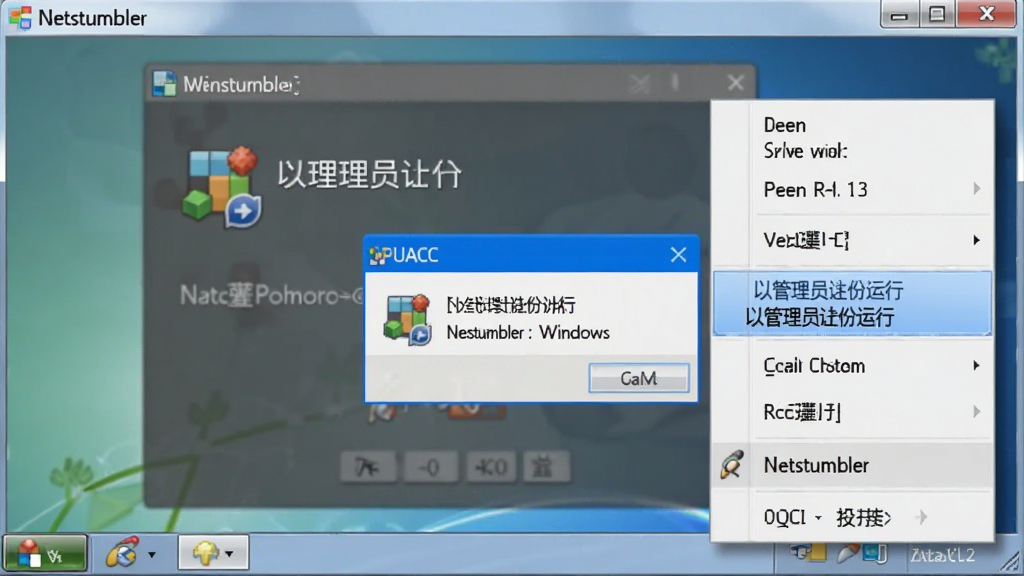
Task: Click the 以理理员让份 heading in Winstumbler
Action: pos(369,174)
